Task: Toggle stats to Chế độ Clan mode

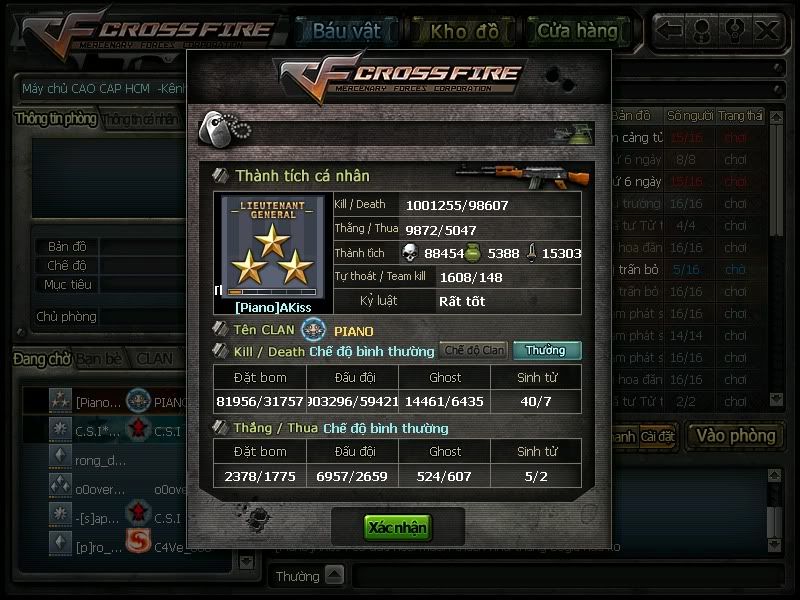Action: pos(473,351)
